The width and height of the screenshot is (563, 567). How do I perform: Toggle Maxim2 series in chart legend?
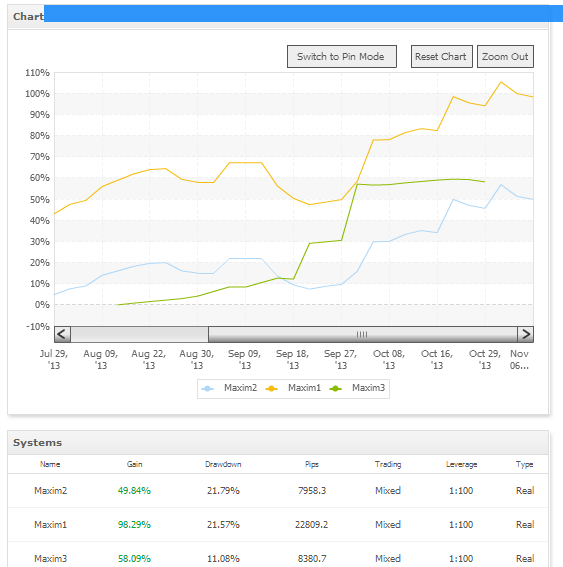coord(230,388)
